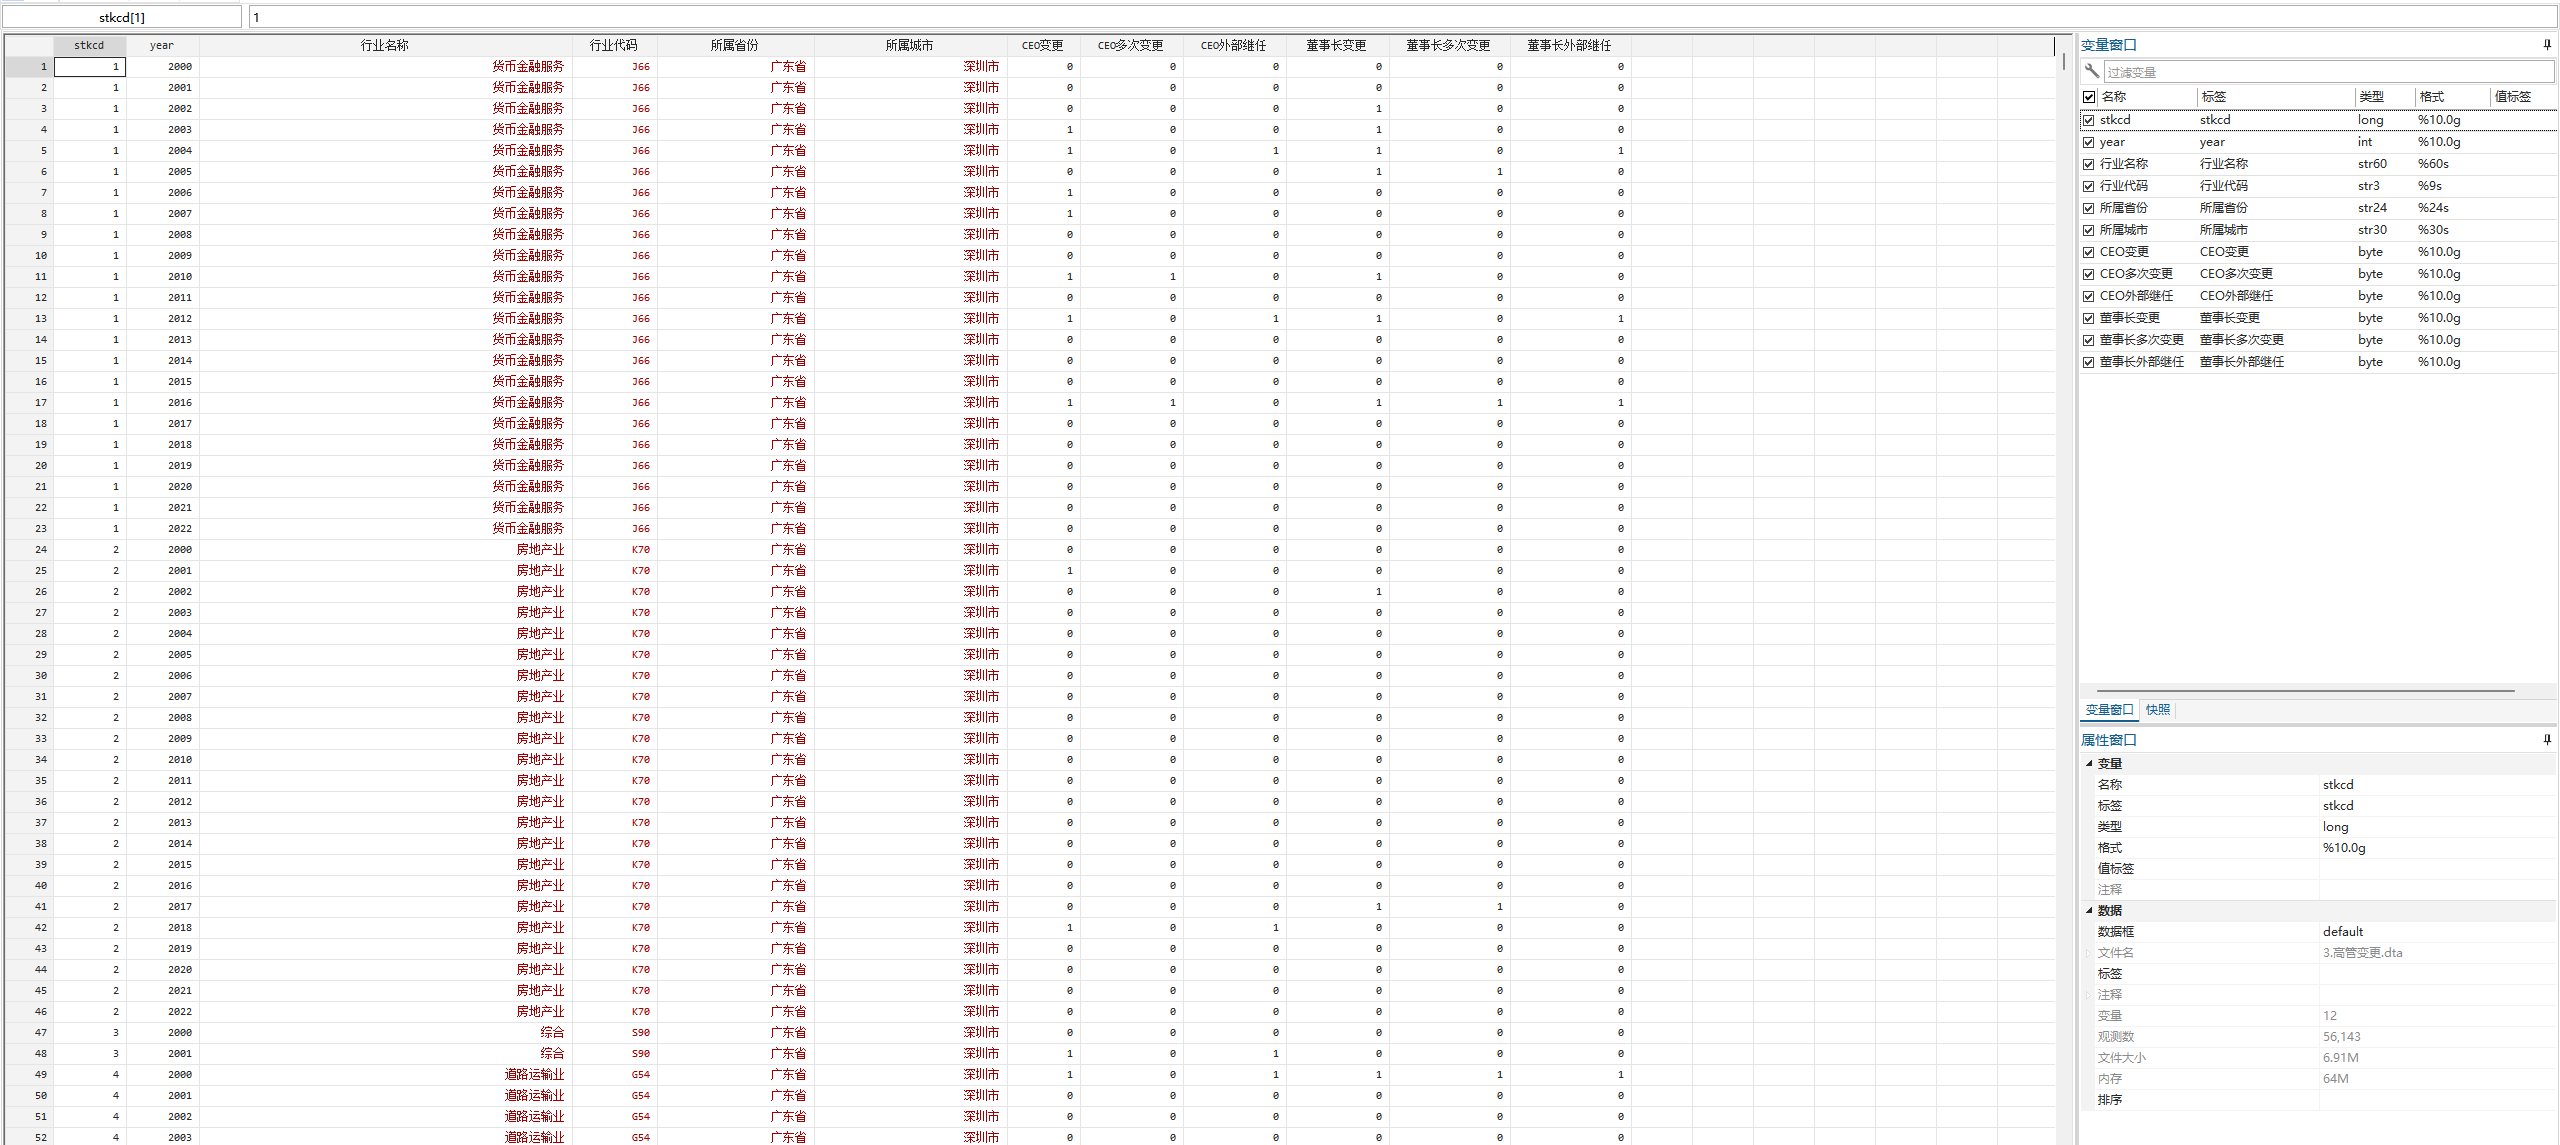The height and width of the screenshot is (1145, 2560).
Task: Expand the 注释 row under 数据
Action: click(x=2089, y=994)
